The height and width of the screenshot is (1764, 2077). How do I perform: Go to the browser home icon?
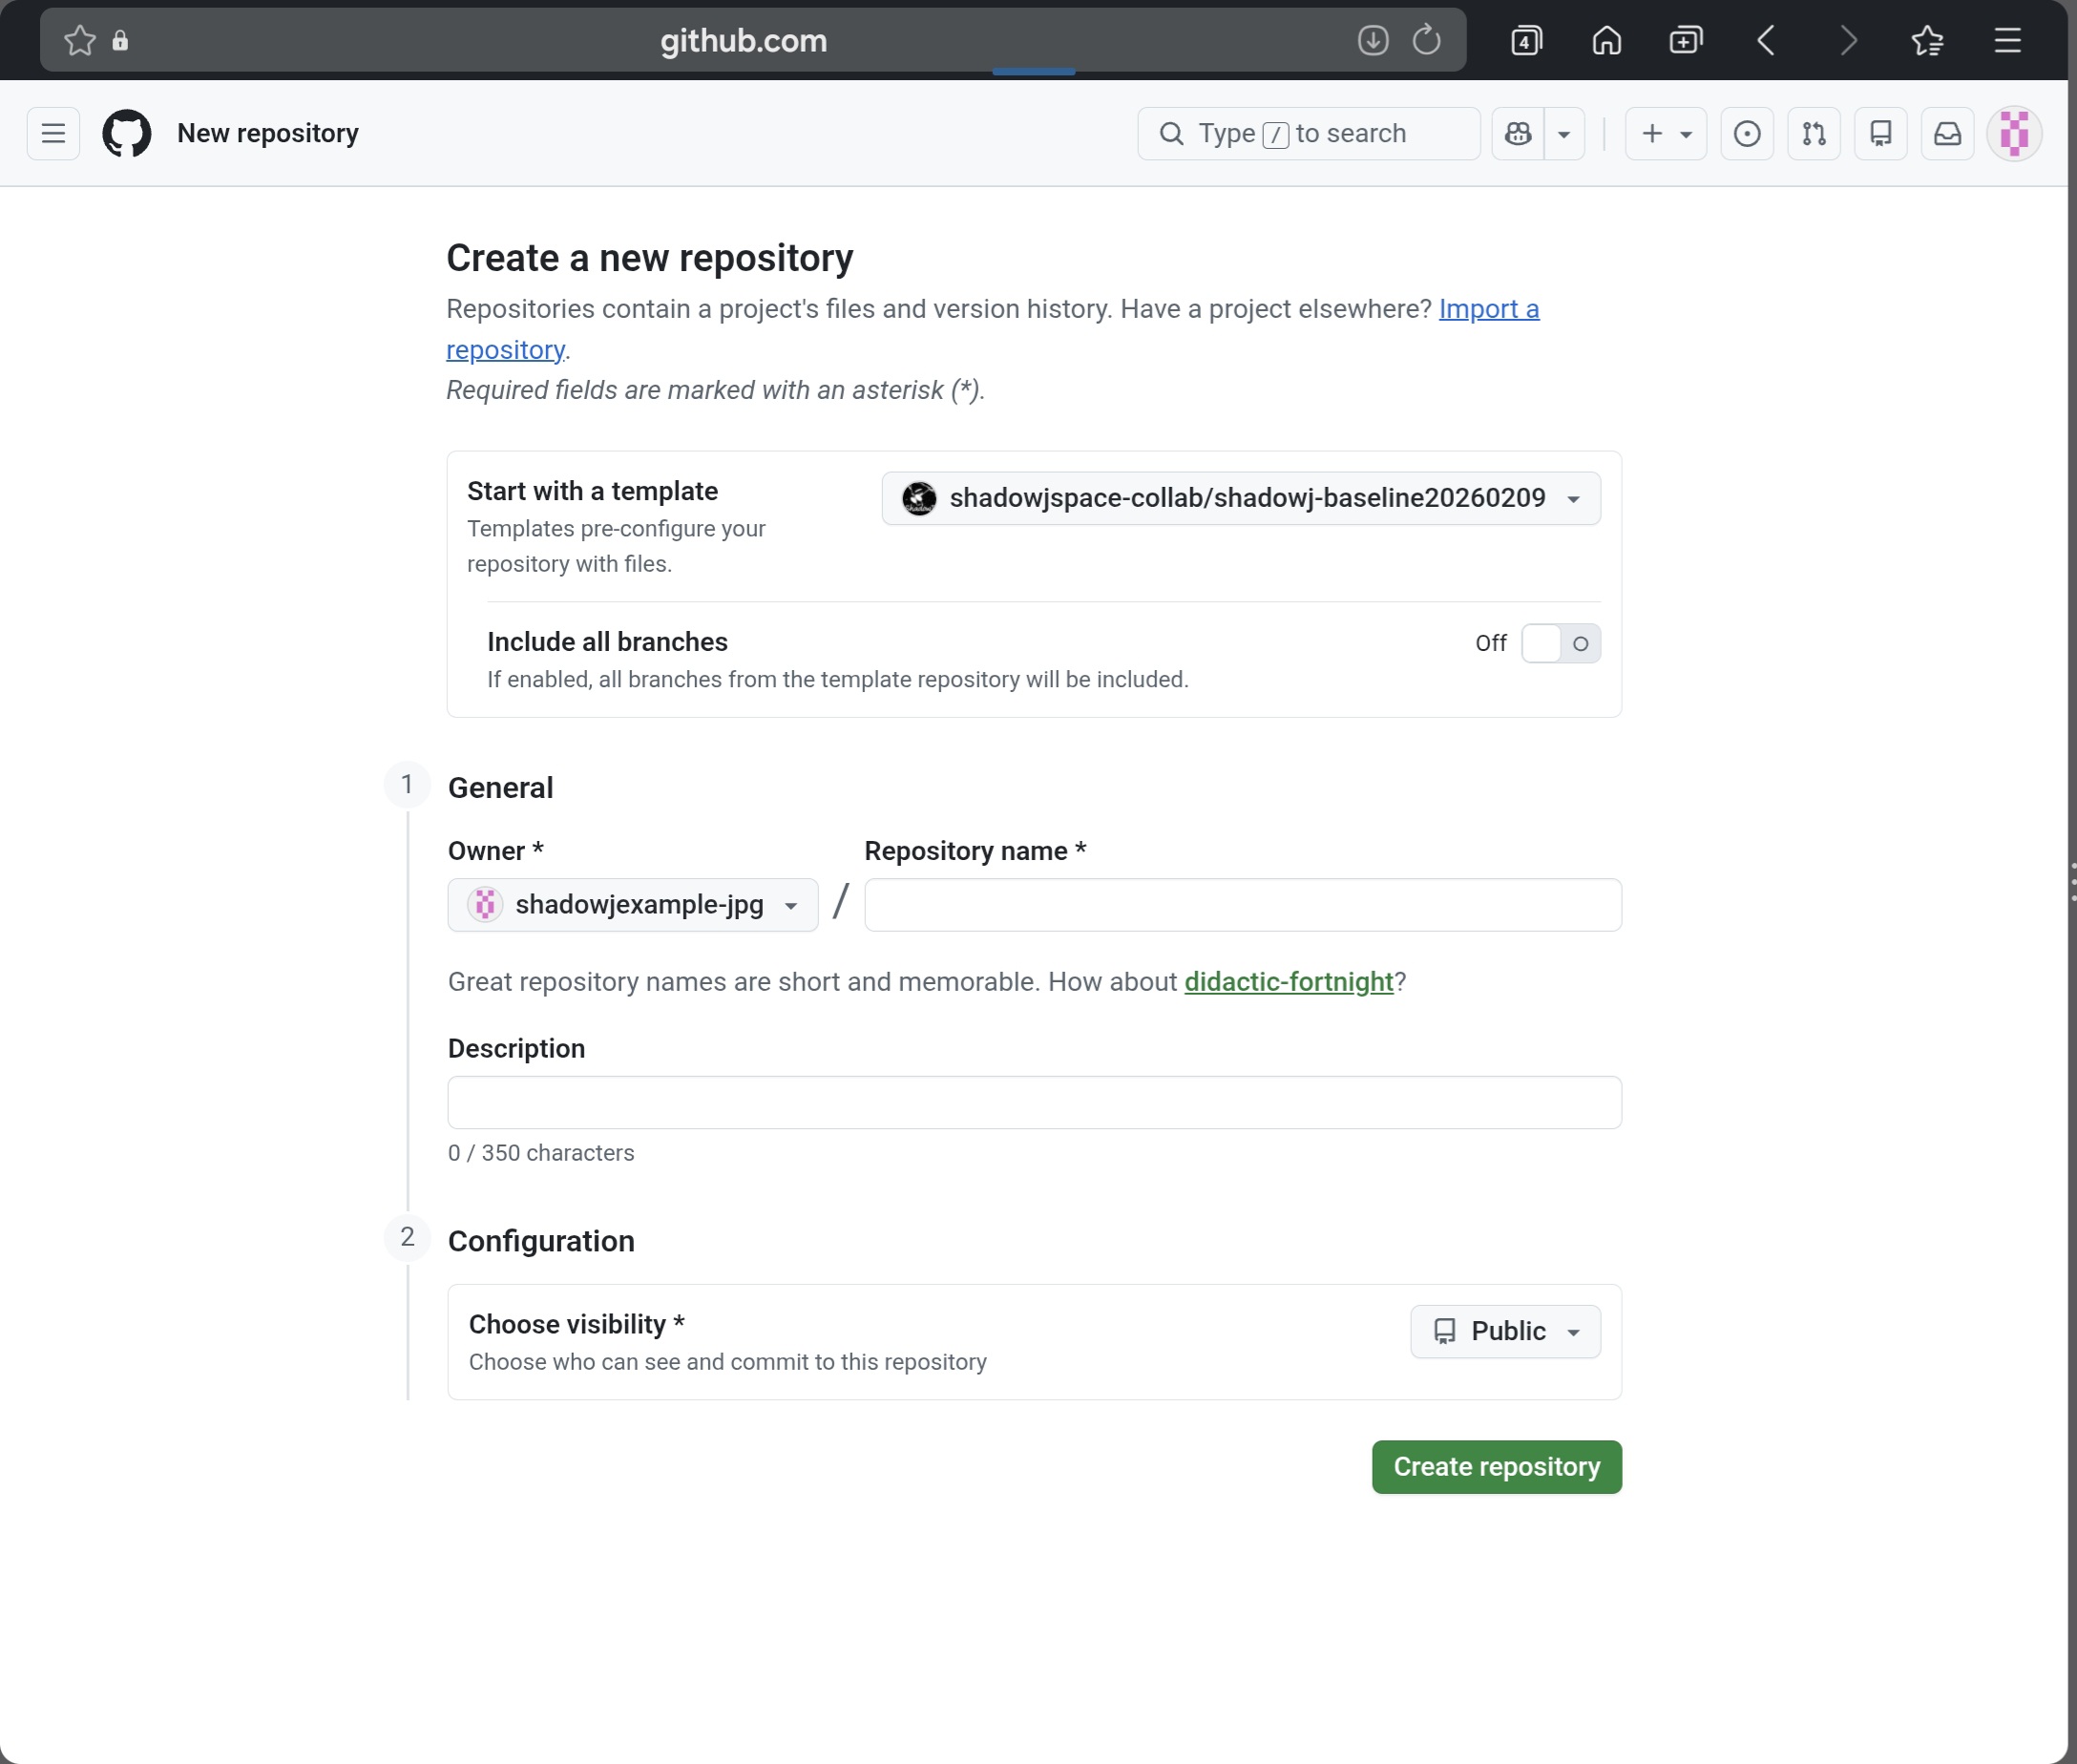(1606, 40)
